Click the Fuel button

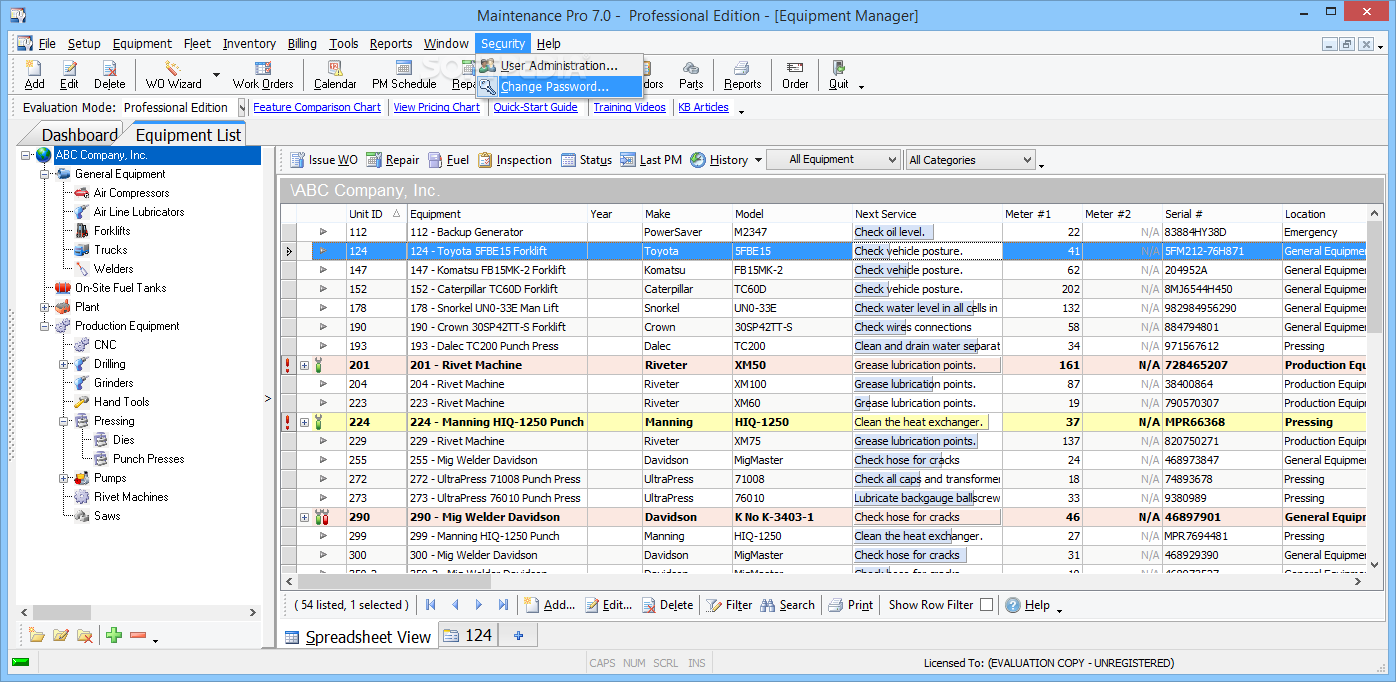tap(448, 160)
